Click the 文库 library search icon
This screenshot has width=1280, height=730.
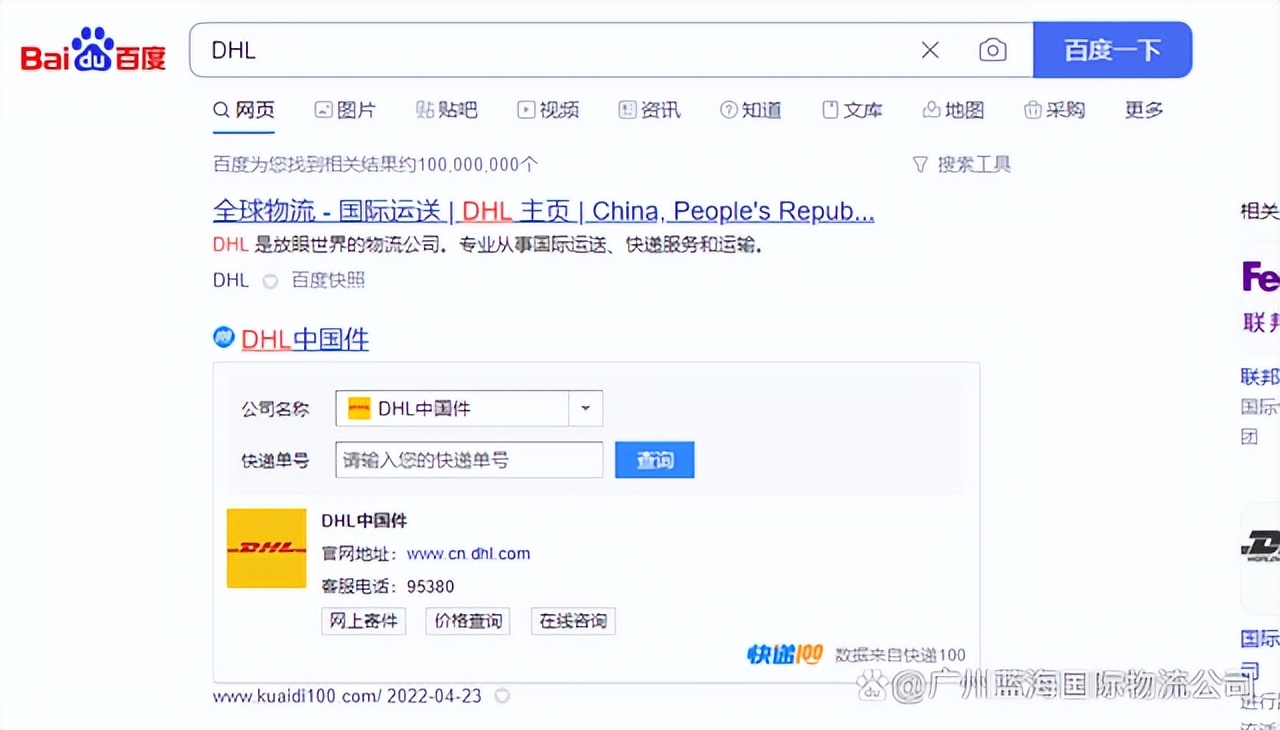852,110
